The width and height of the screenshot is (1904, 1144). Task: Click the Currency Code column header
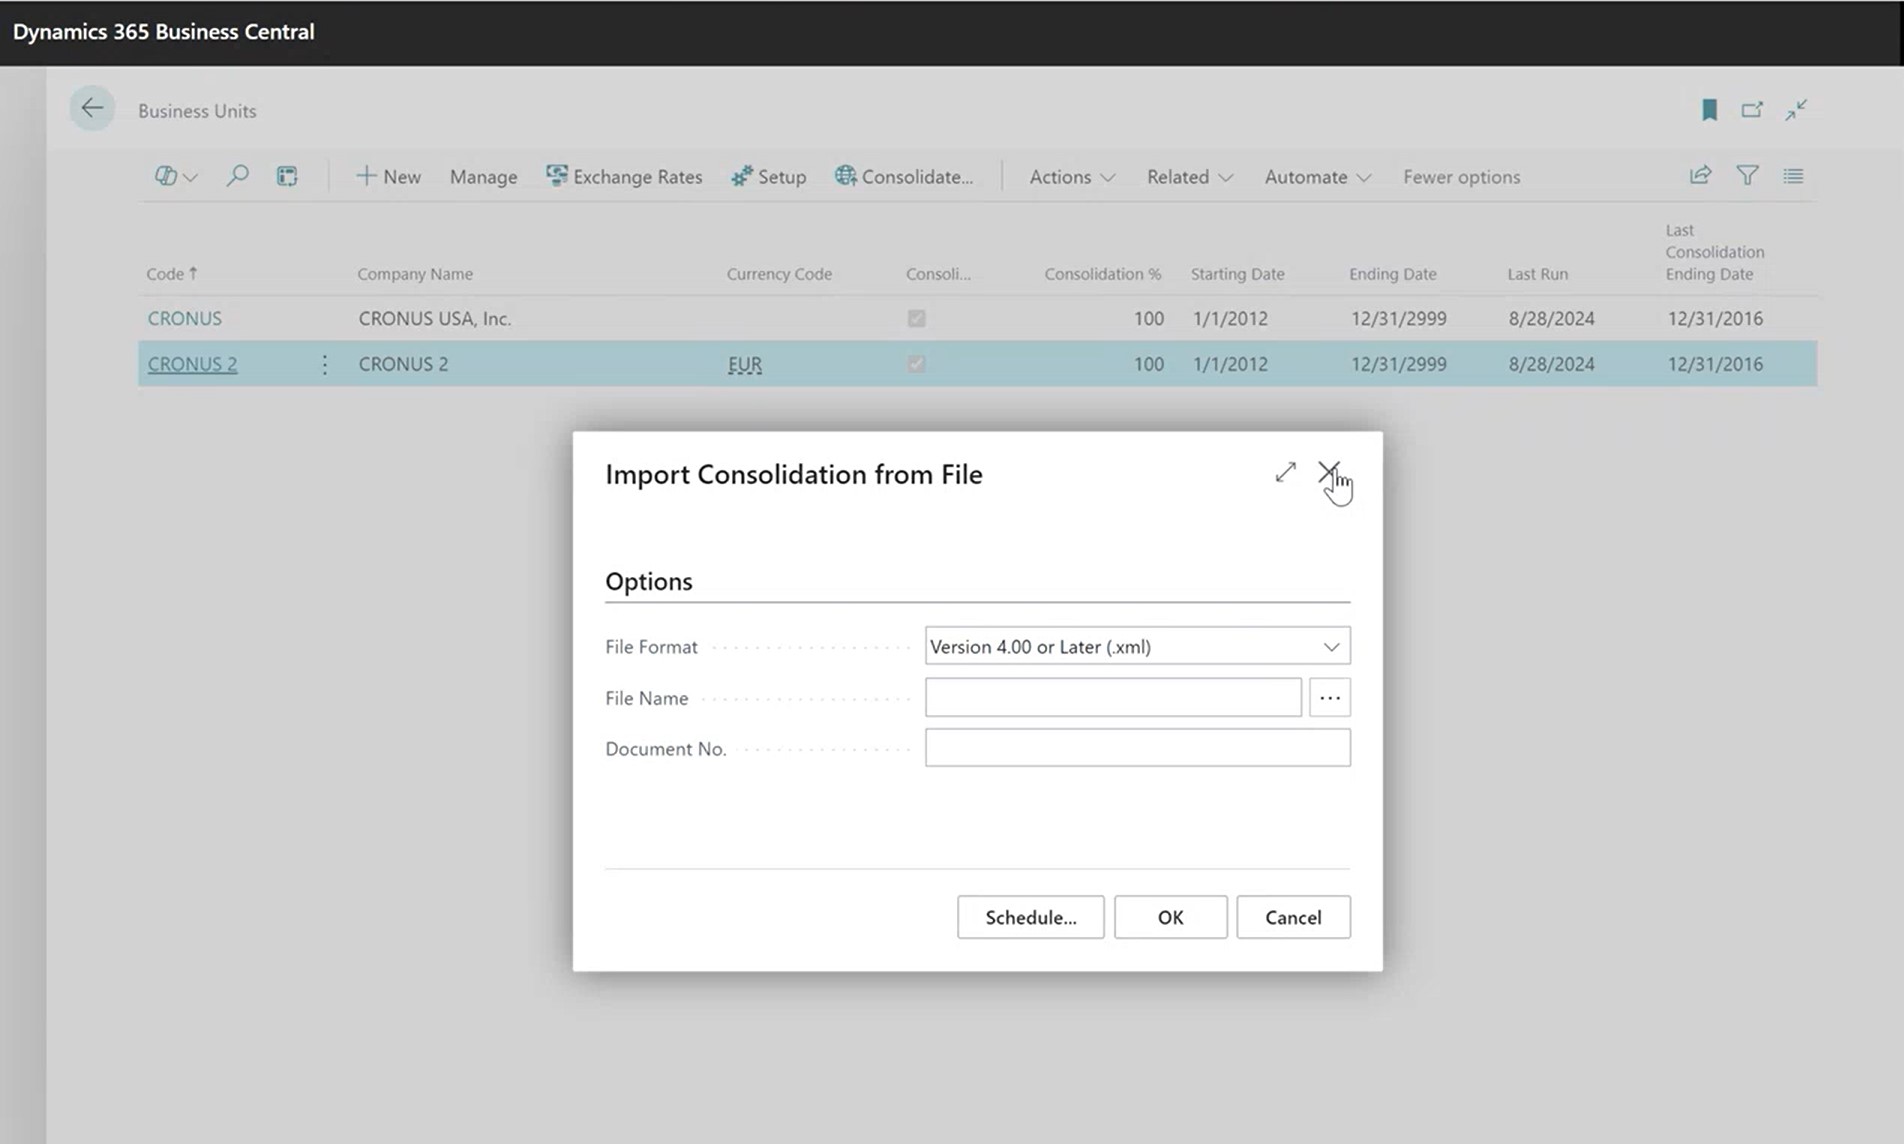(779, 273)
